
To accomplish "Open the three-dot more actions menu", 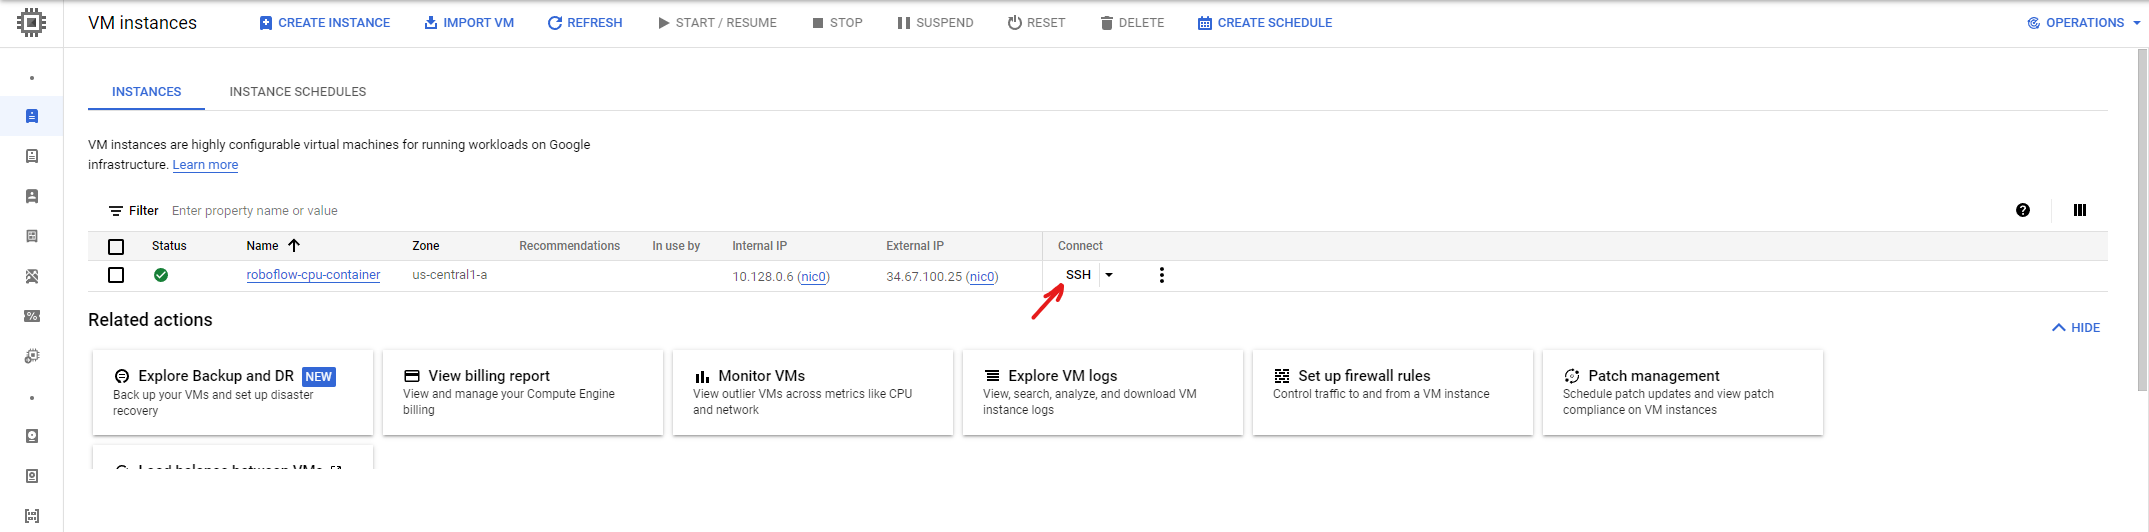I will 1161,275.
